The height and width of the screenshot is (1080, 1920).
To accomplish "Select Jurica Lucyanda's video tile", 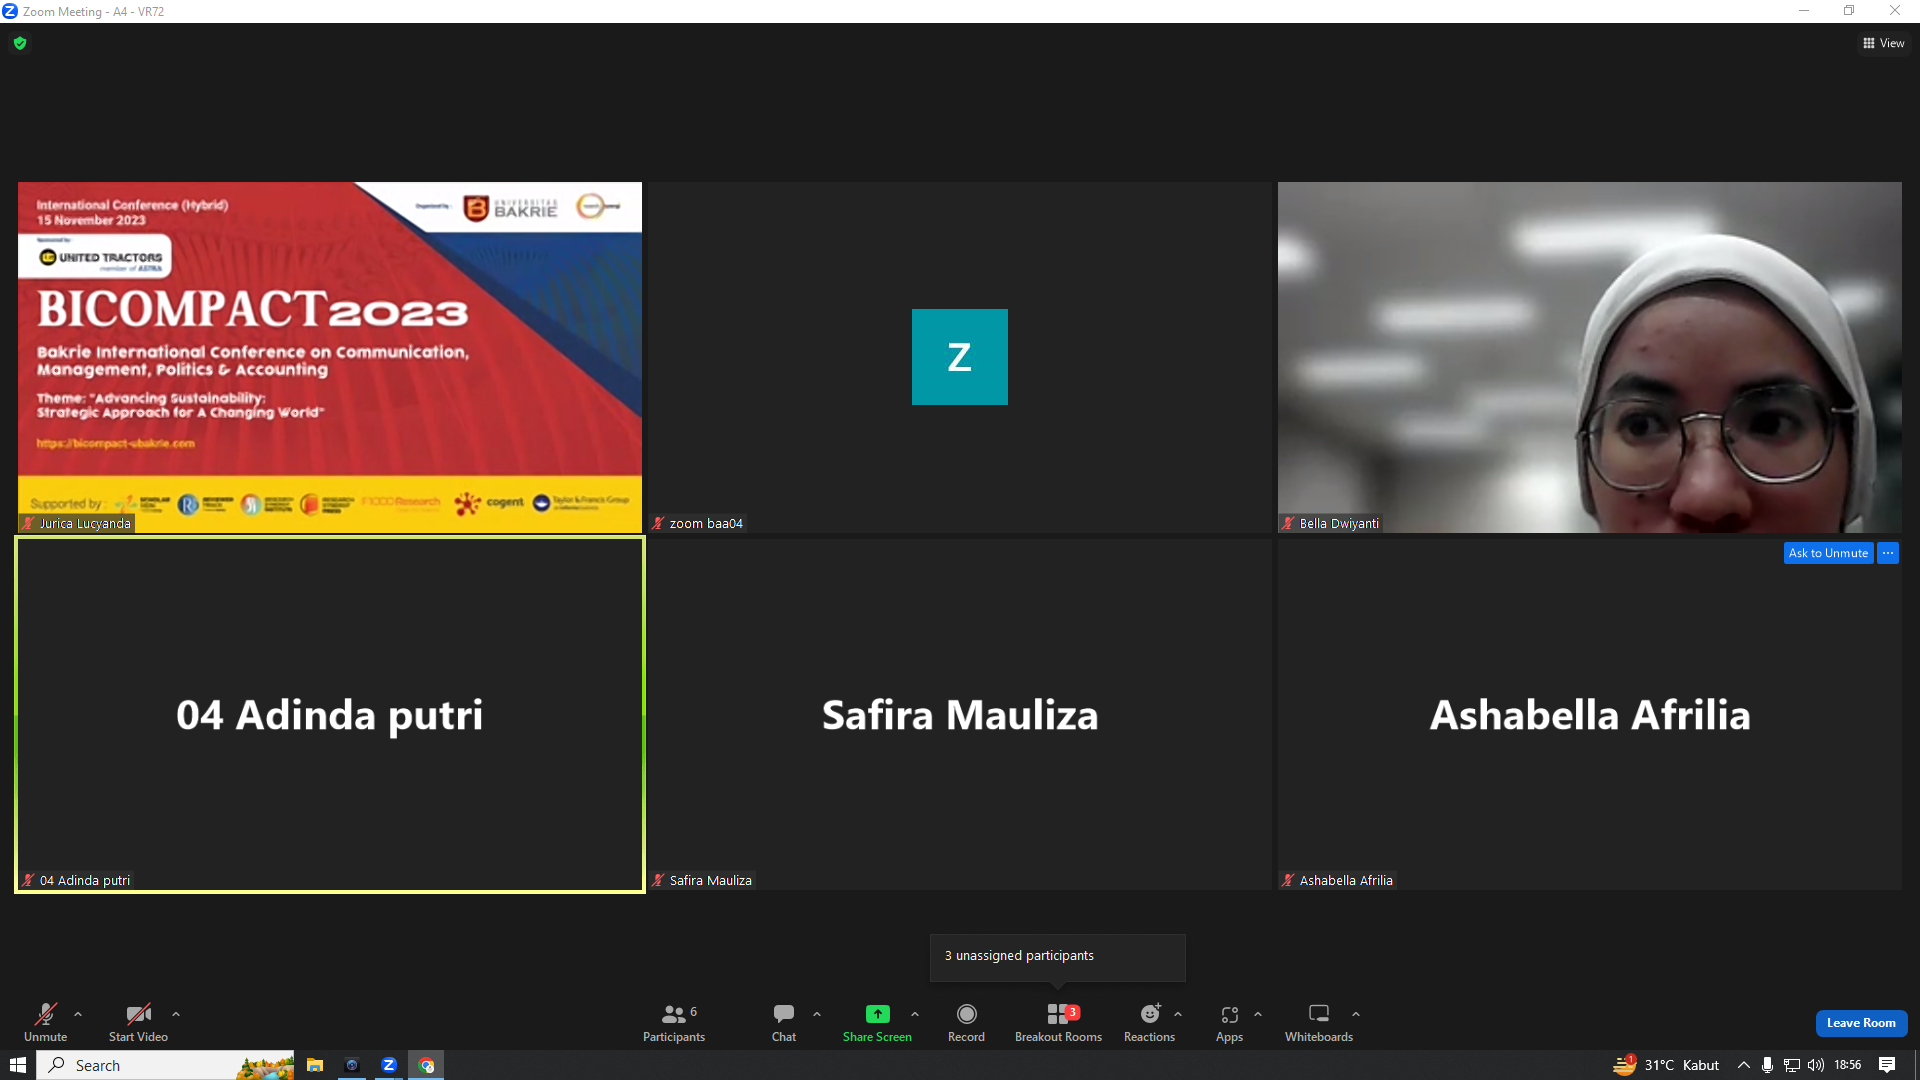I will tap(330, 357).
